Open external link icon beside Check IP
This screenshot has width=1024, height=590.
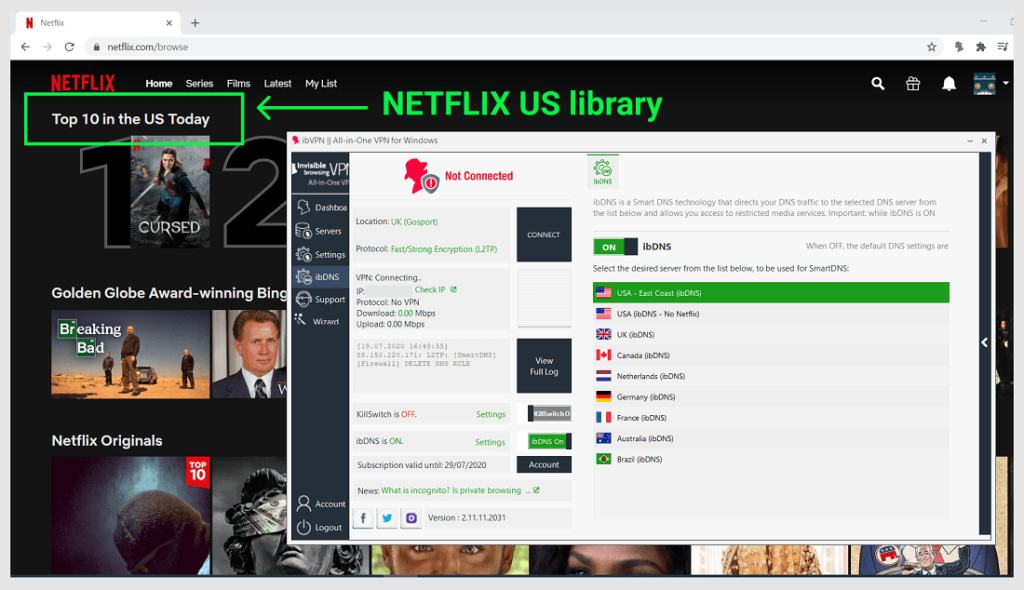(x=454, y=289)
